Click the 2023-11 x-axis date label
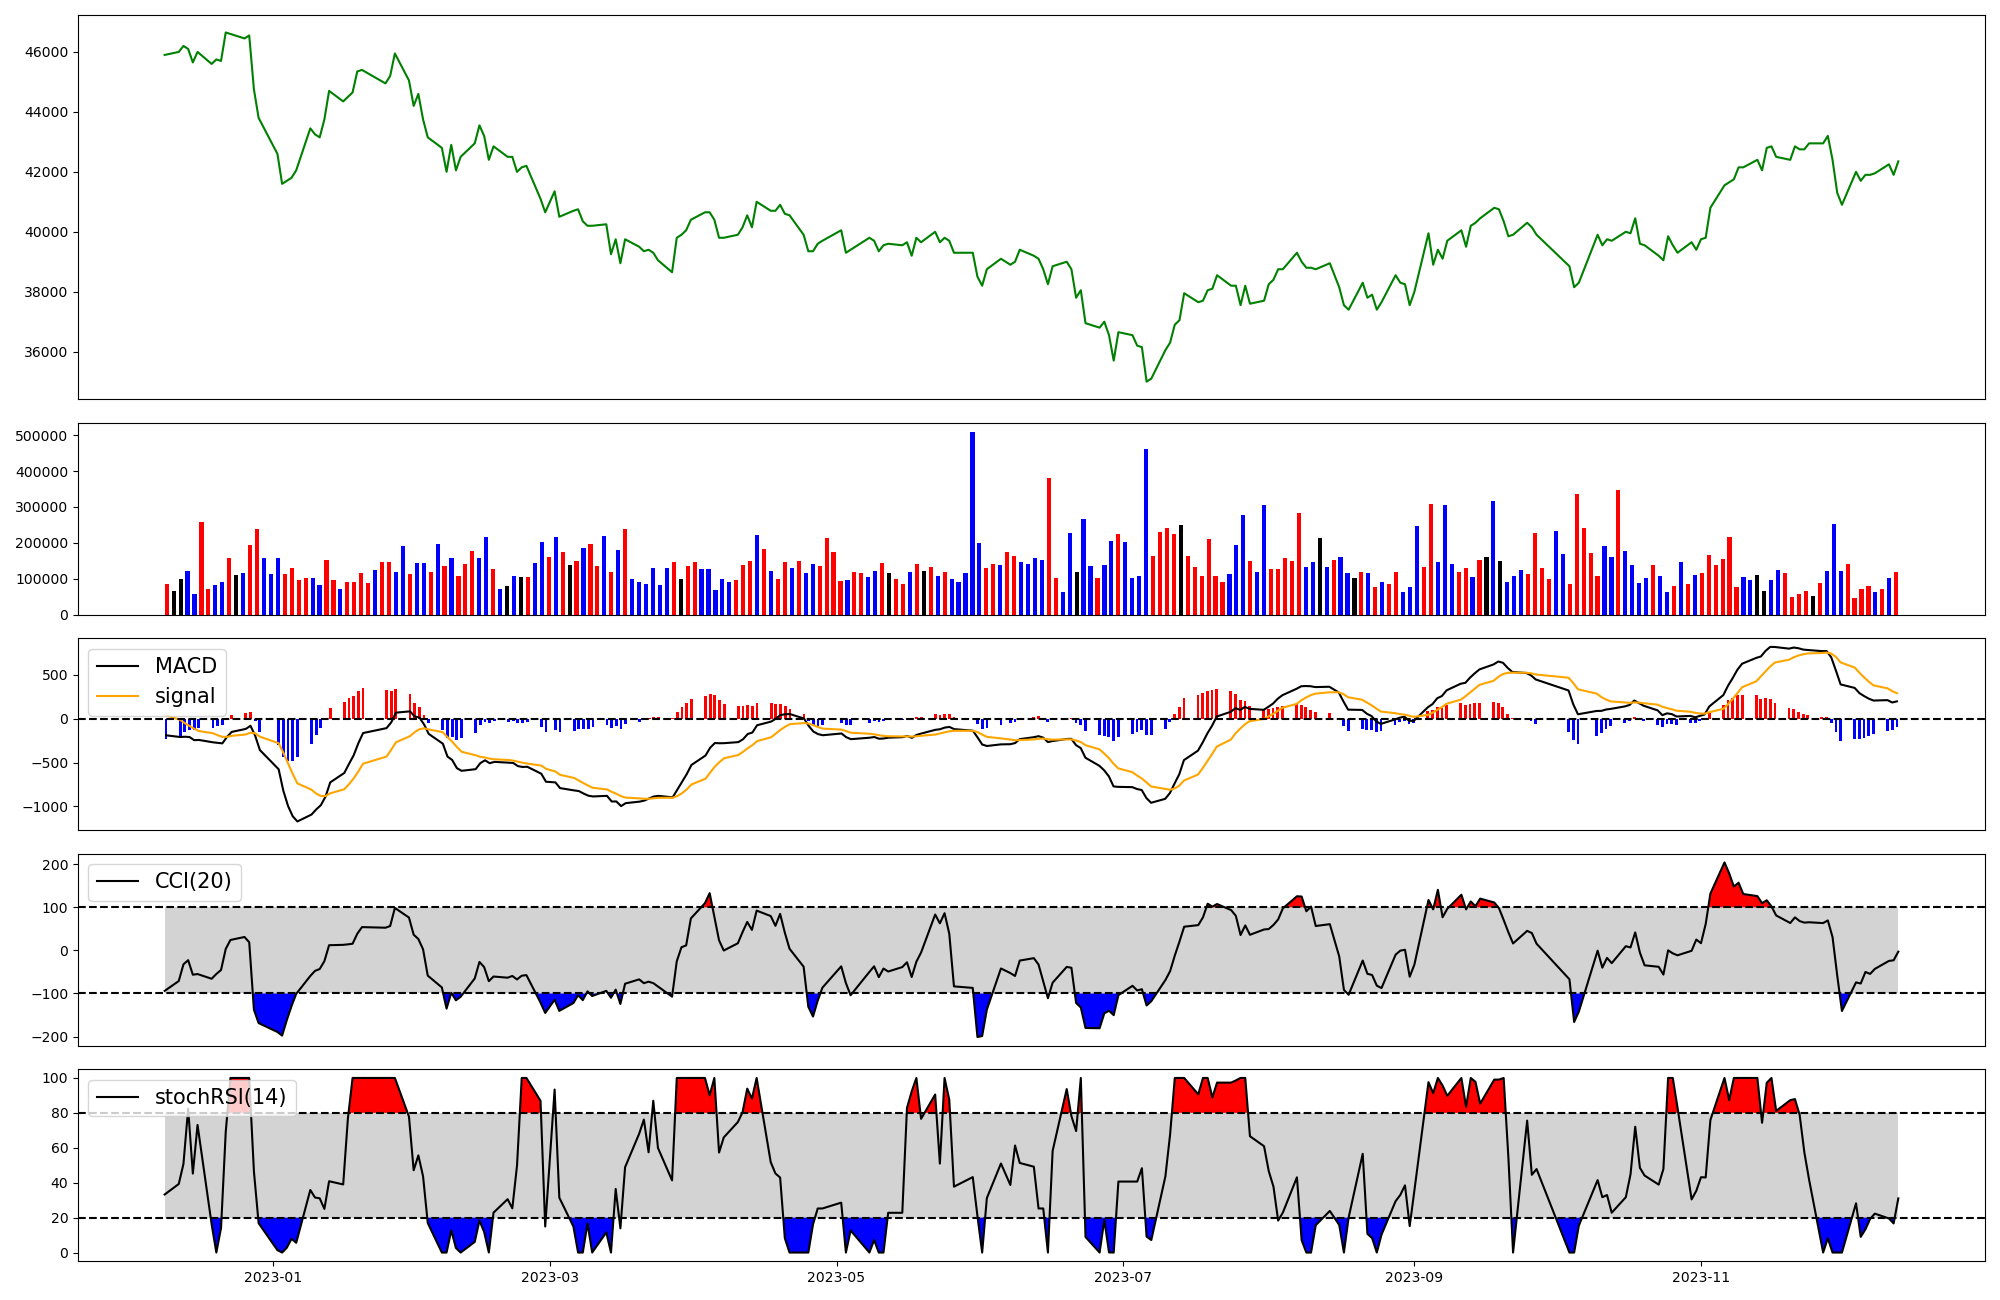Screen dimensions: 2000x1300 [x=1701, y=1277]
